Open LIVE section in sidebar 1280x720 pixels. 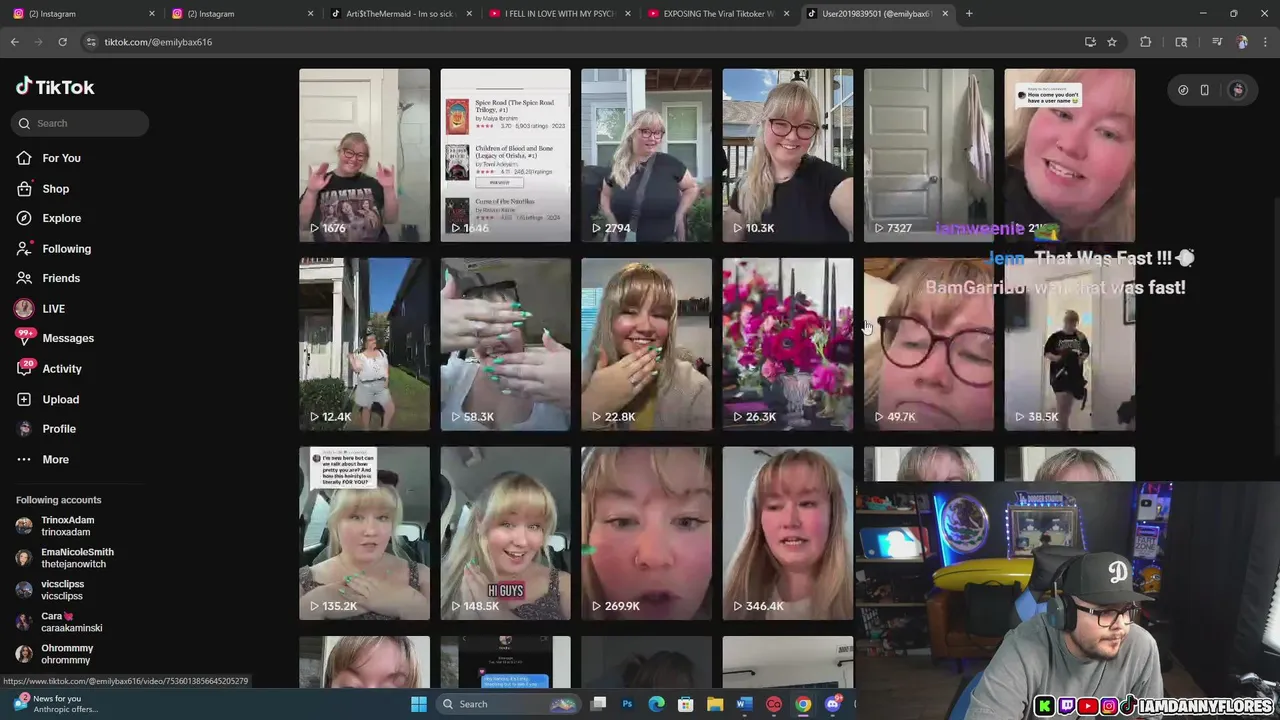click(40, 309)
